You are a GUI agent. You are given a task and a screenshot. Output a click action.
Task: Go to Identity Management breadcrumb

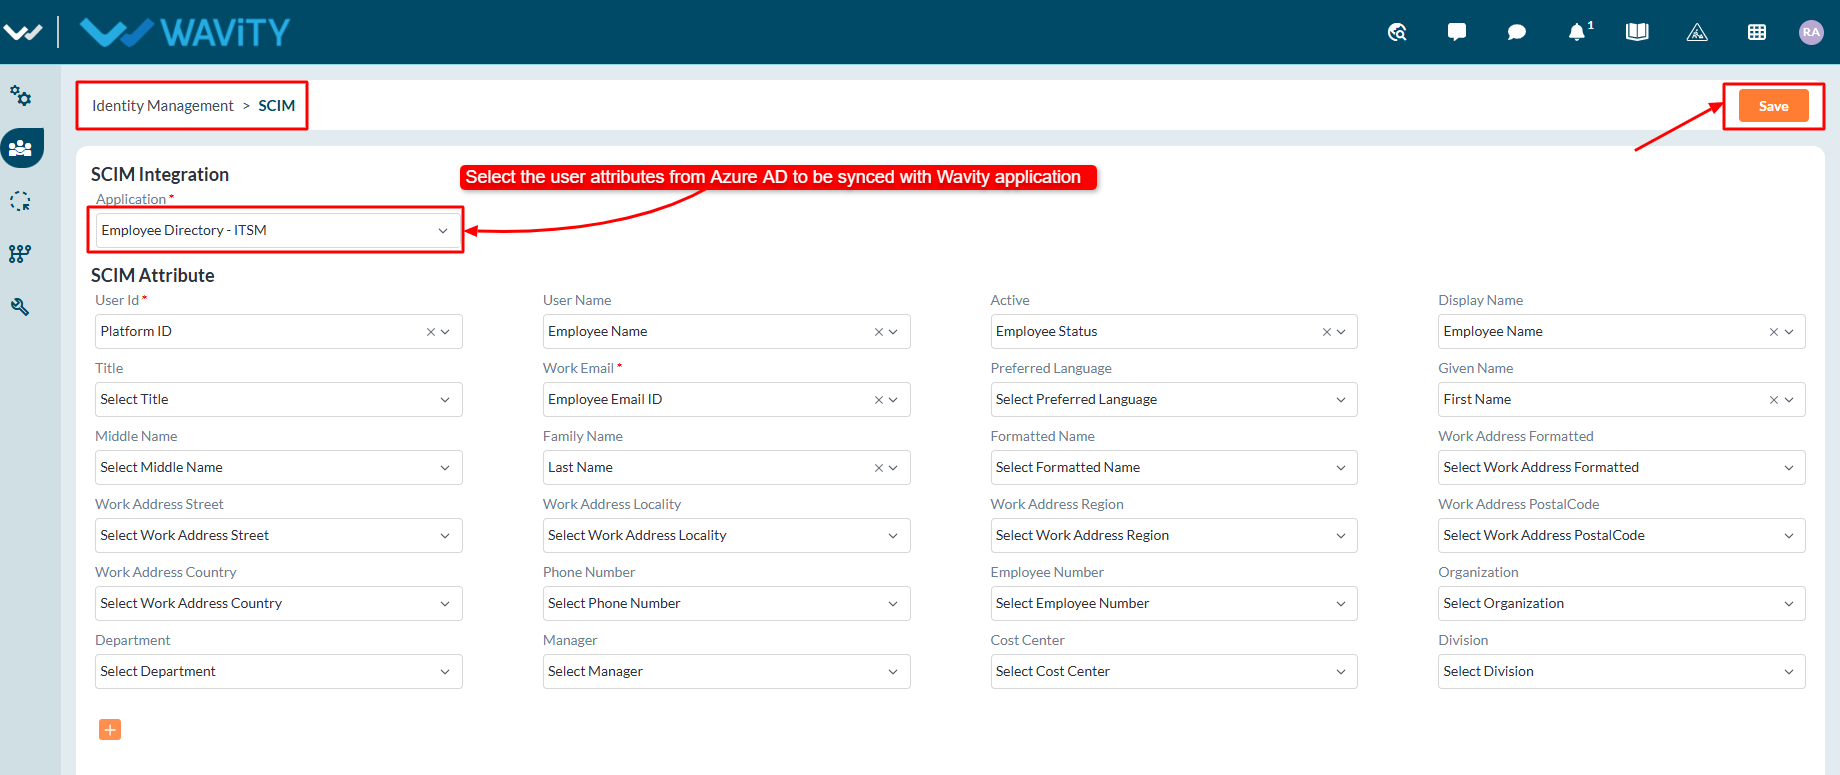pos(163,106)
